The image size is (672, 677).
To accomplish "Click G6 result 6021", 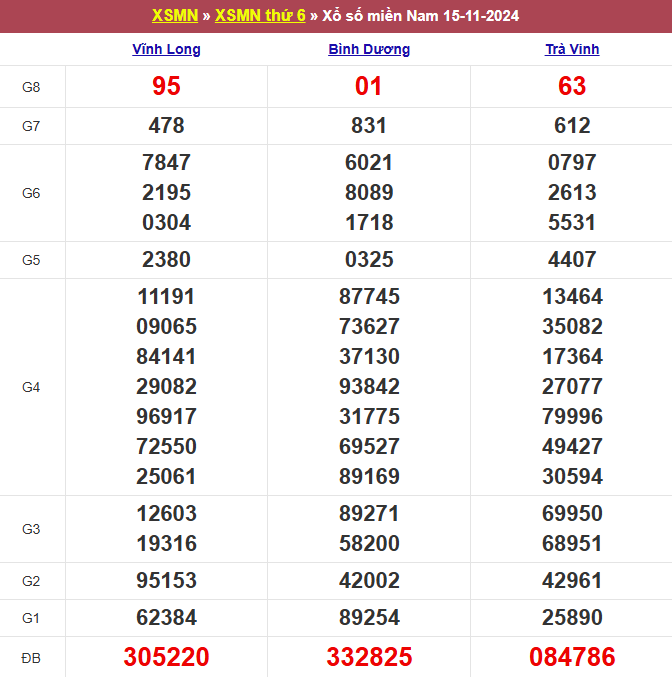I will [x=369, y=163].
